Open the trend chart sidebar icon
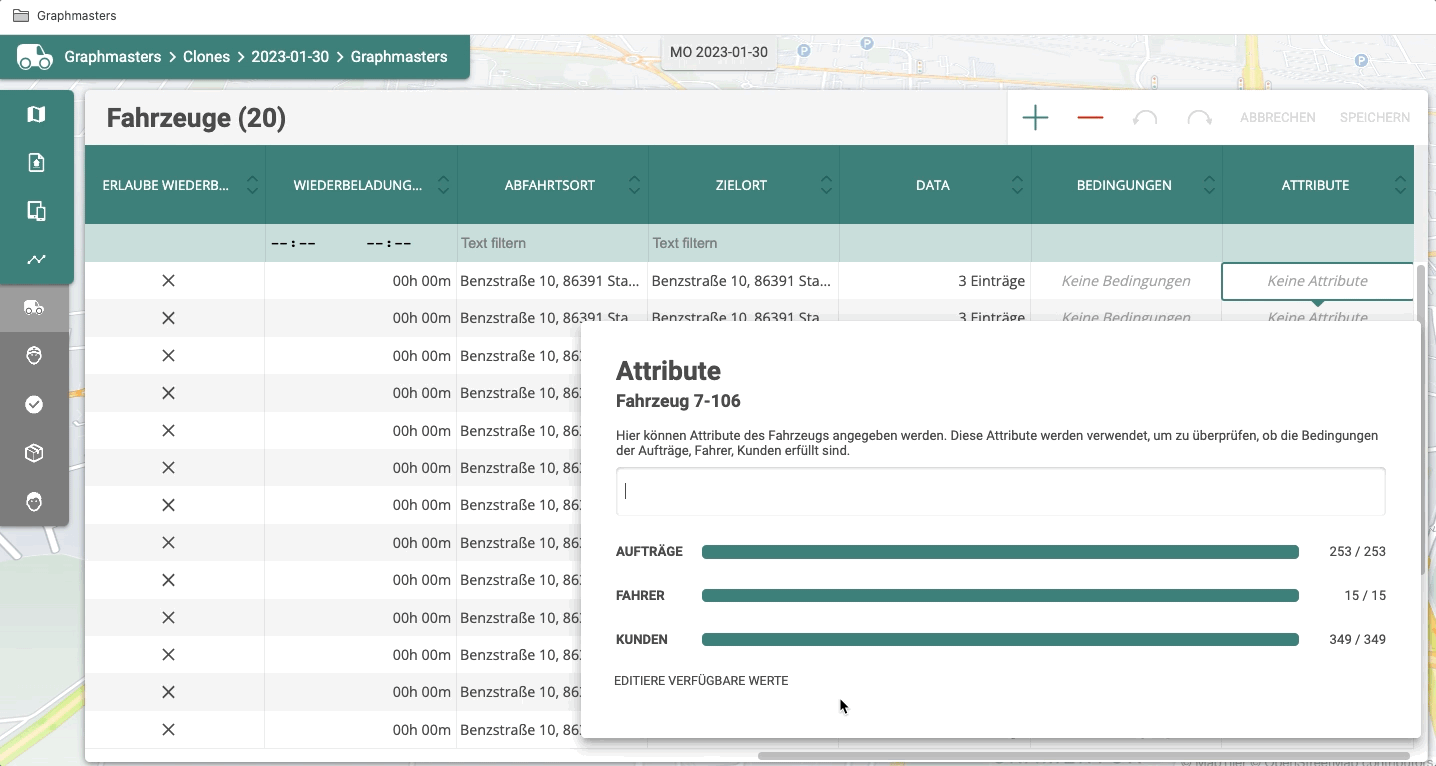The height and width of the screenshot is (766, 1436). [x=36, y=259]
